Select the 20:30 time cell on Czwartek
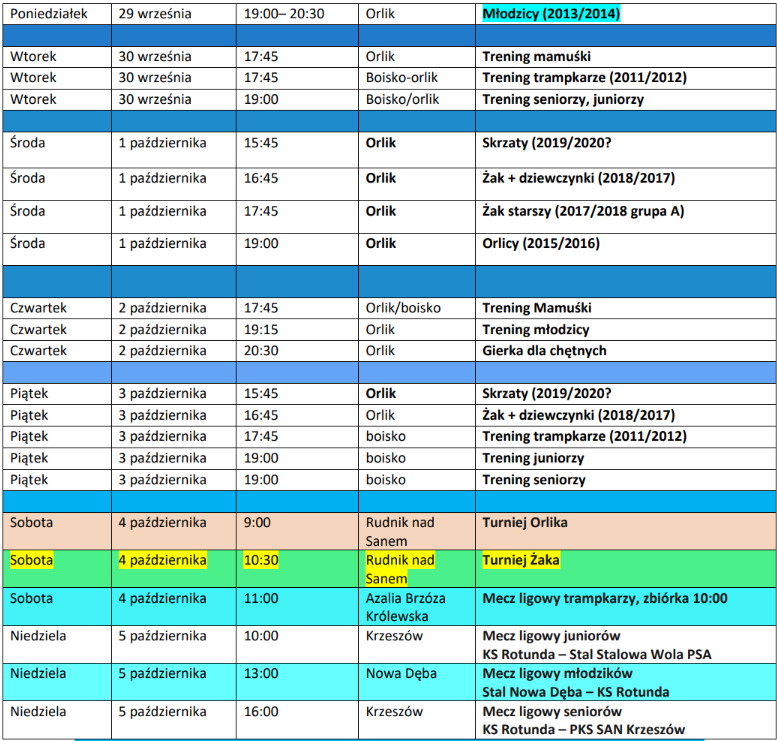 (261, 351)
